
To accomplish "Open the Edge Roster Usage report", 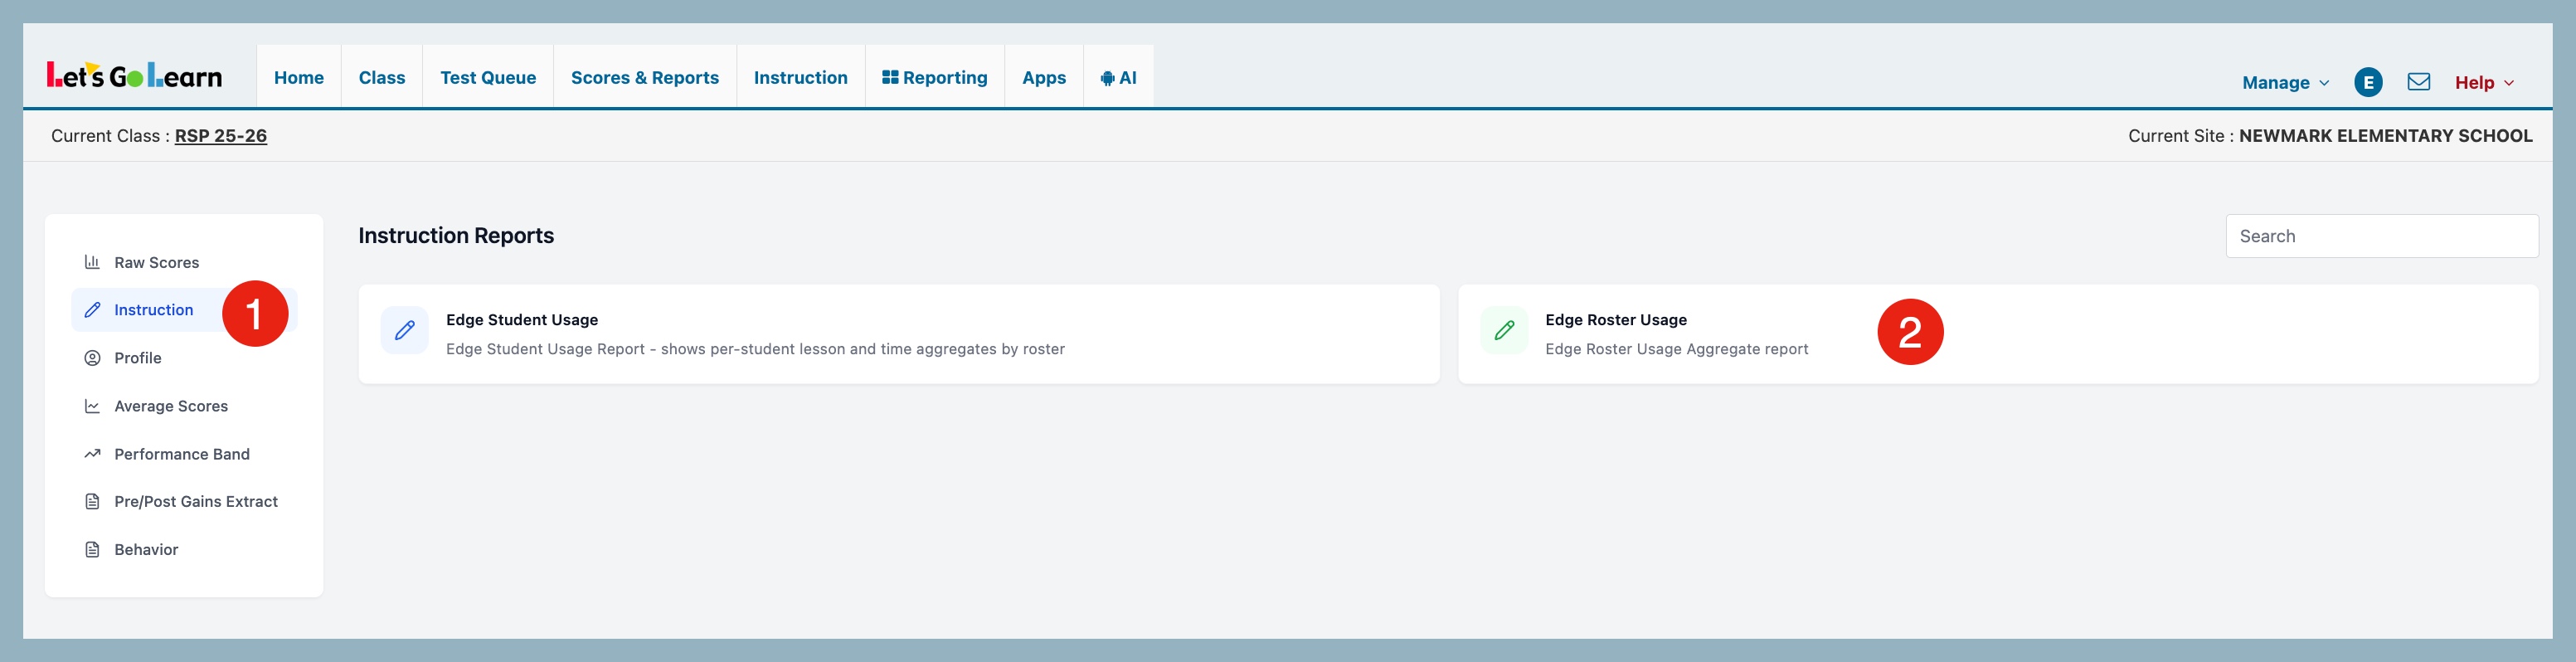I will pyautogui.click(x=1615, y=320).
